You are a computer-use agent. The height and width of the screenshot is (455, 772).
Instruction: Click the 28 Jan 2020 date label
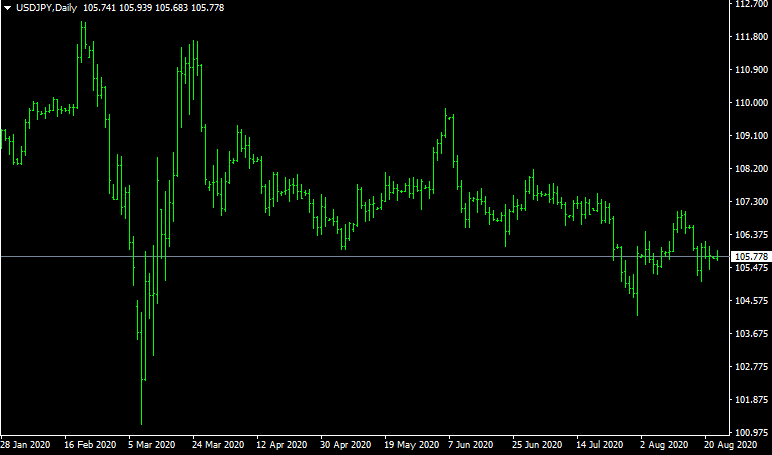coord(26,445)
